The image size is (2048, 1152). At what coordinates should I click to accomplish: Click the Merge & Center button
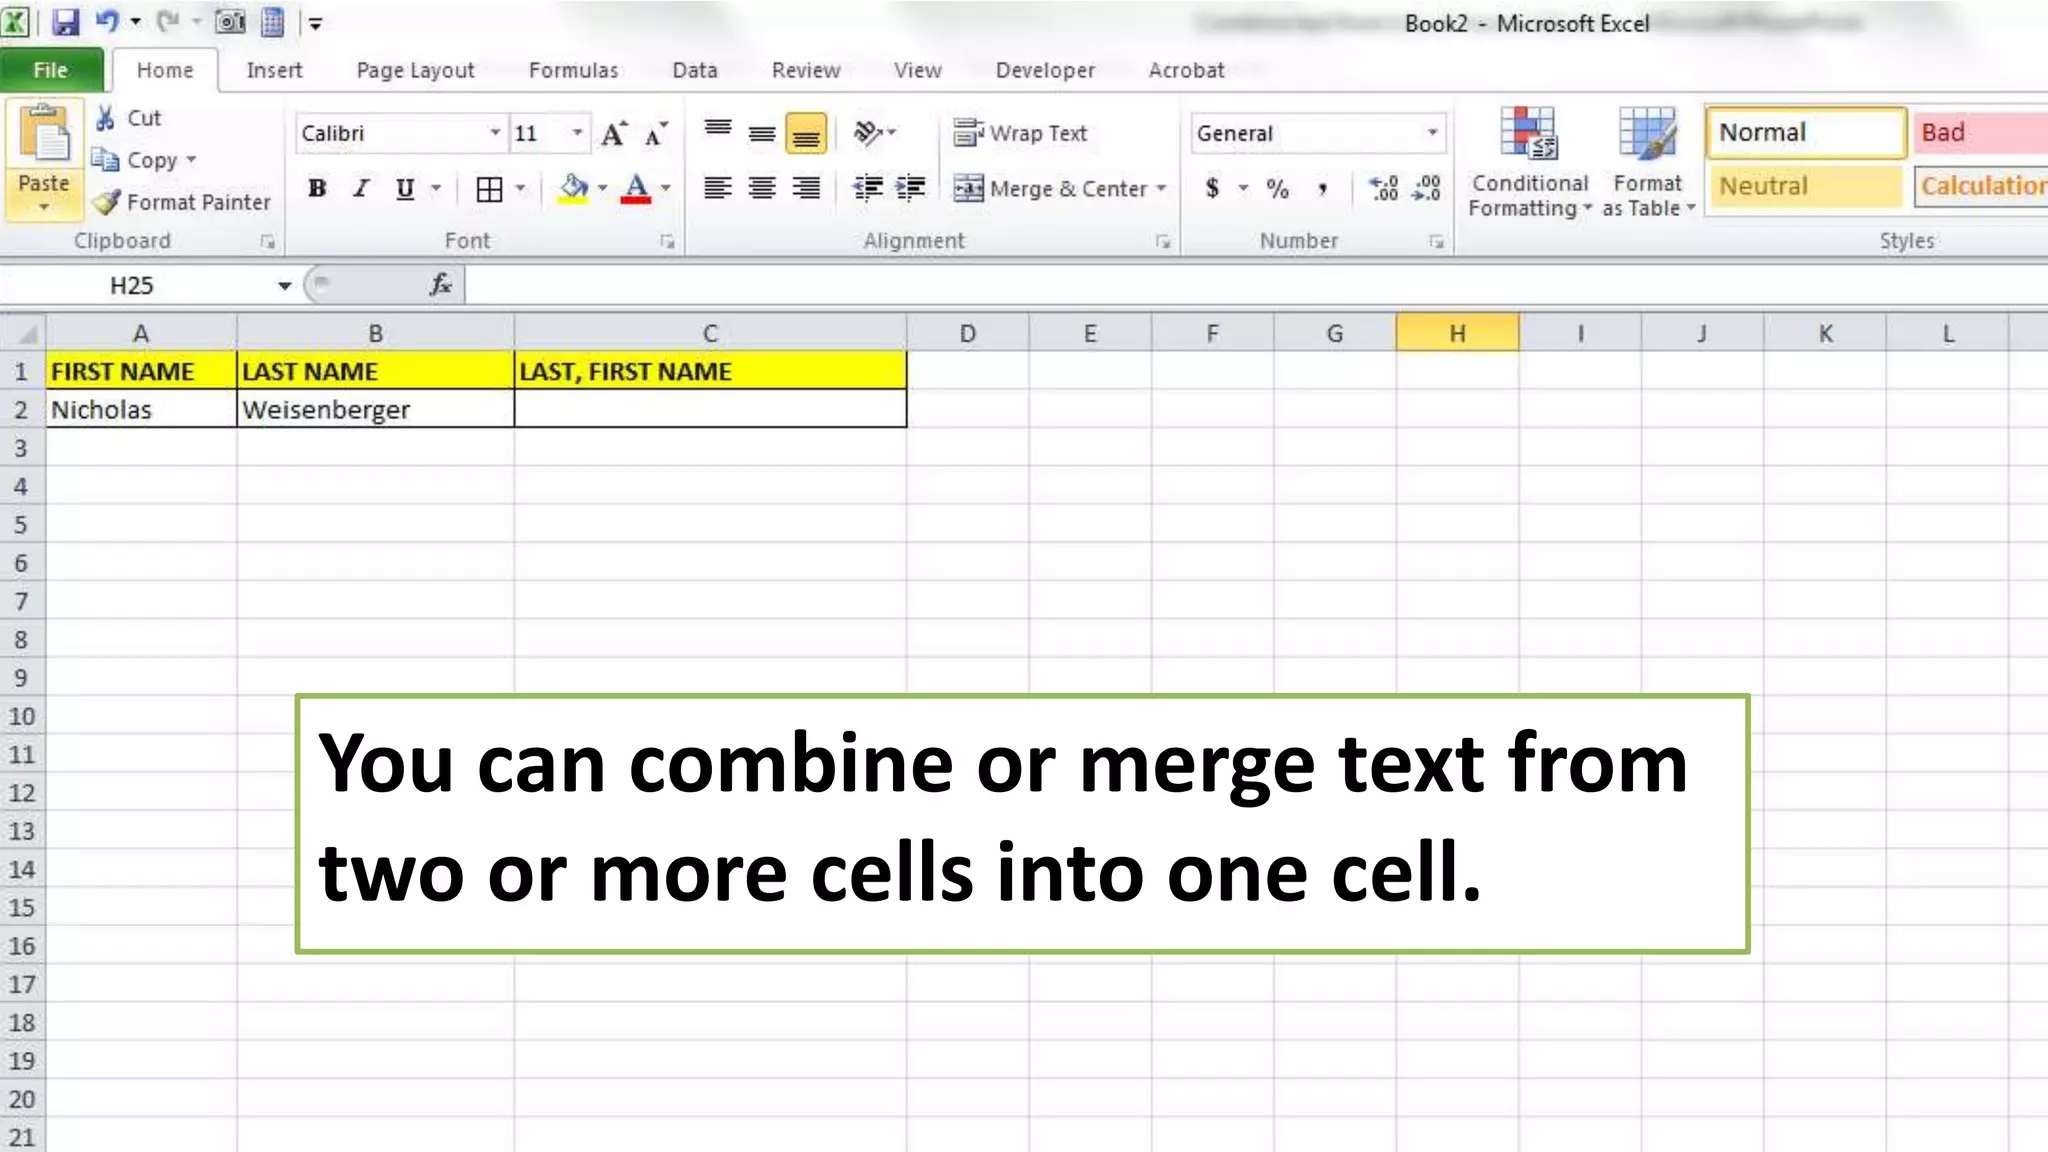tap(1050, 188)
